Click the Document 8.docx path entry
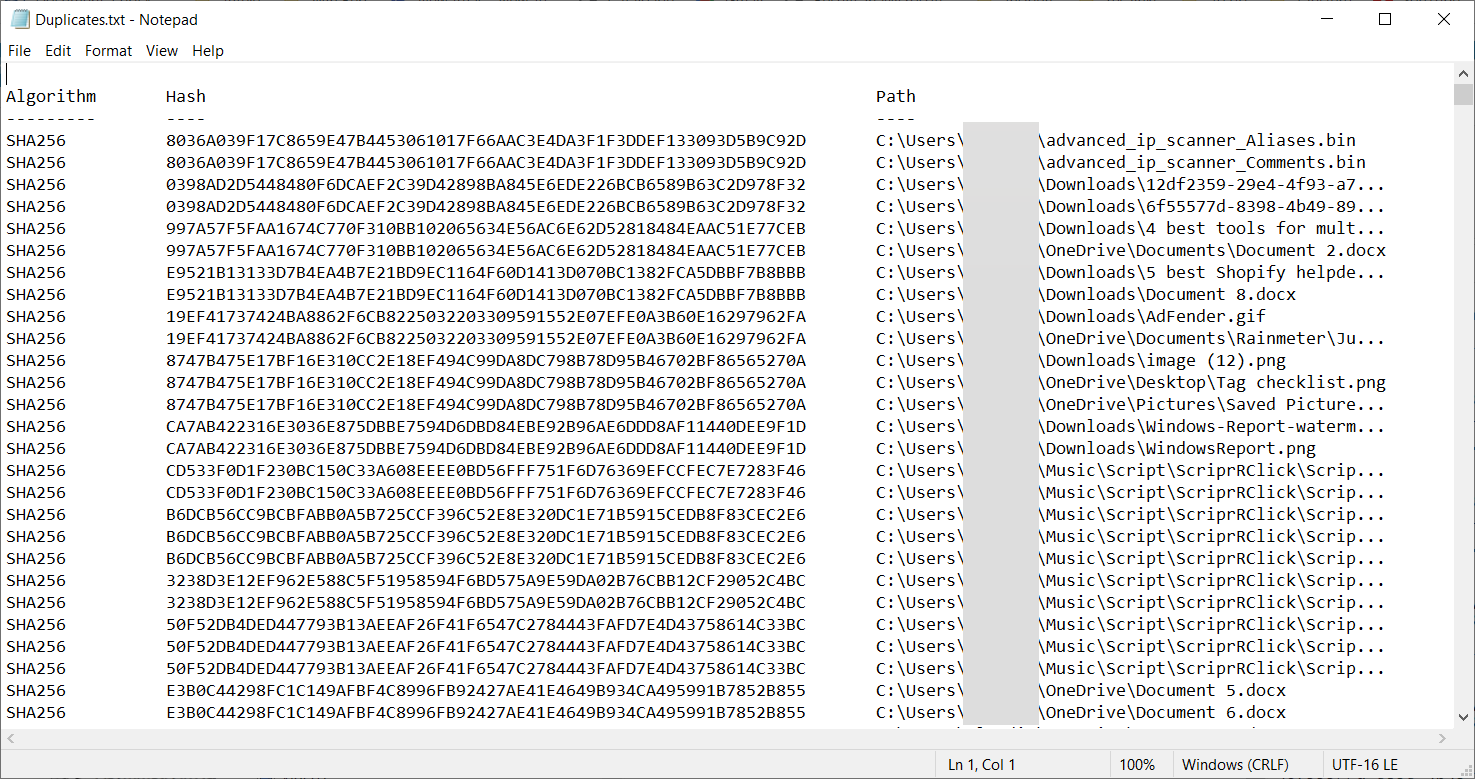Screen dimensions: 1475x779 (x=1170, y=294)
